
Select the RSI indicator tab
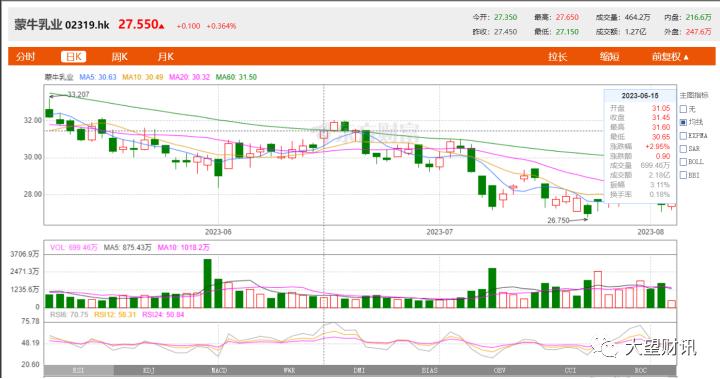point(79,370)
